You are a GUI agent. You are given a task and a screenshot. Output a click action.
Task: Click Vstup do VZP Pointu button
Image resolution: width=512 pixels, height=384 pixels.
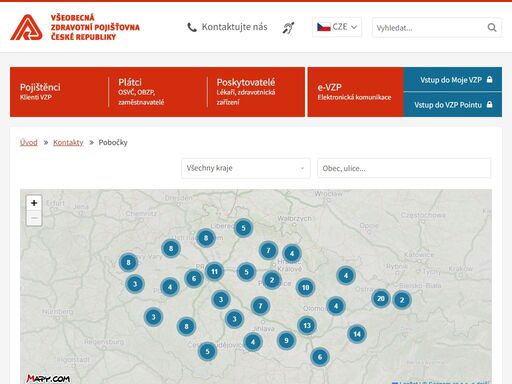point(453,105)
